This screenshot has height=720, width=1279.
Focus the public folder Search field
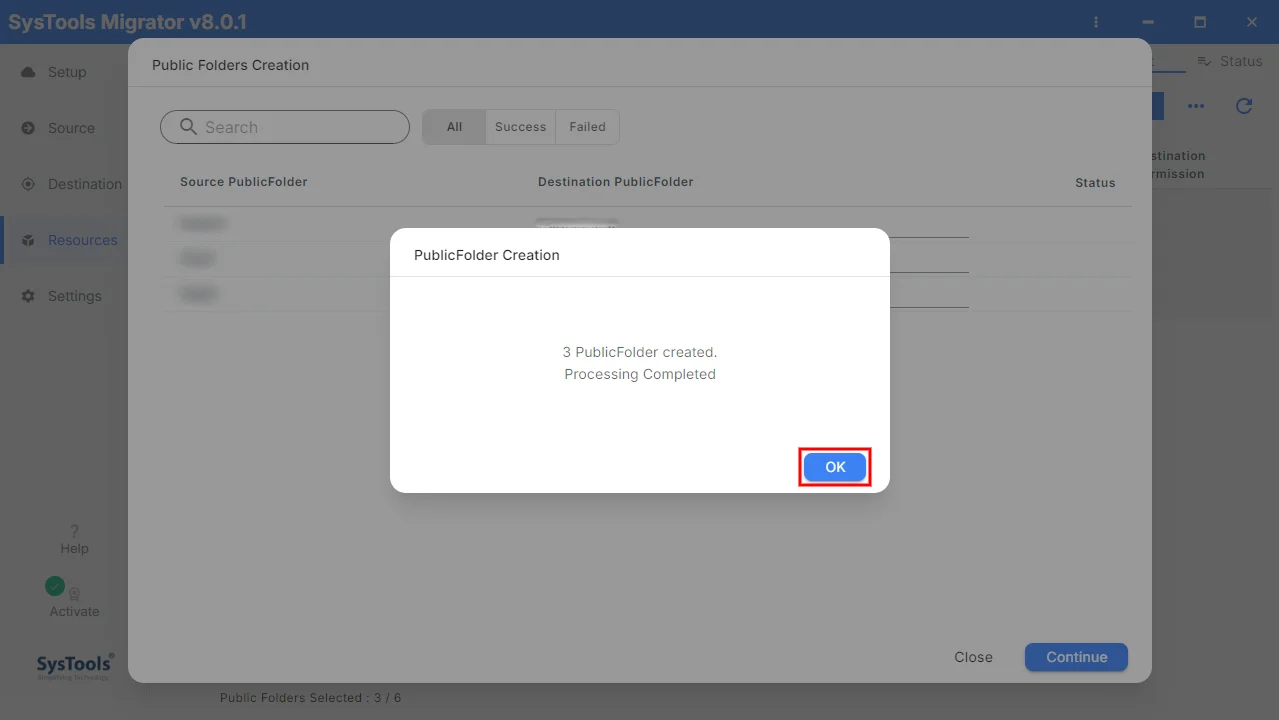(285, 127)
